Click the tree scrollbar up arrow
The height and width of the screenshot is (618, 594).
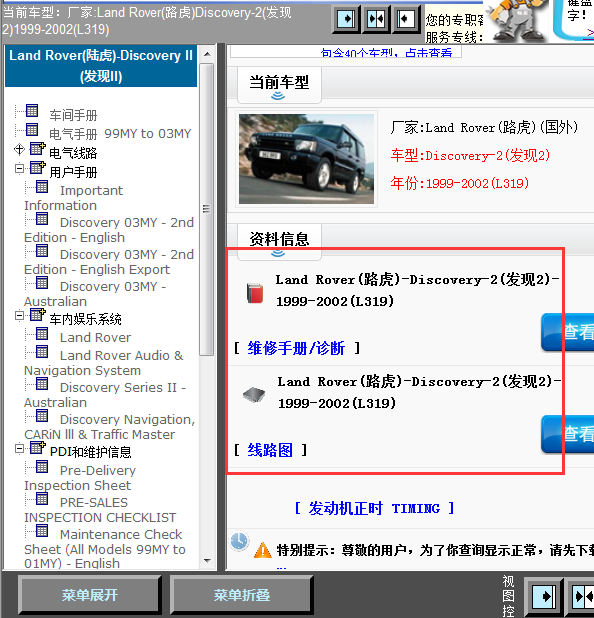(x=207, y=54)
